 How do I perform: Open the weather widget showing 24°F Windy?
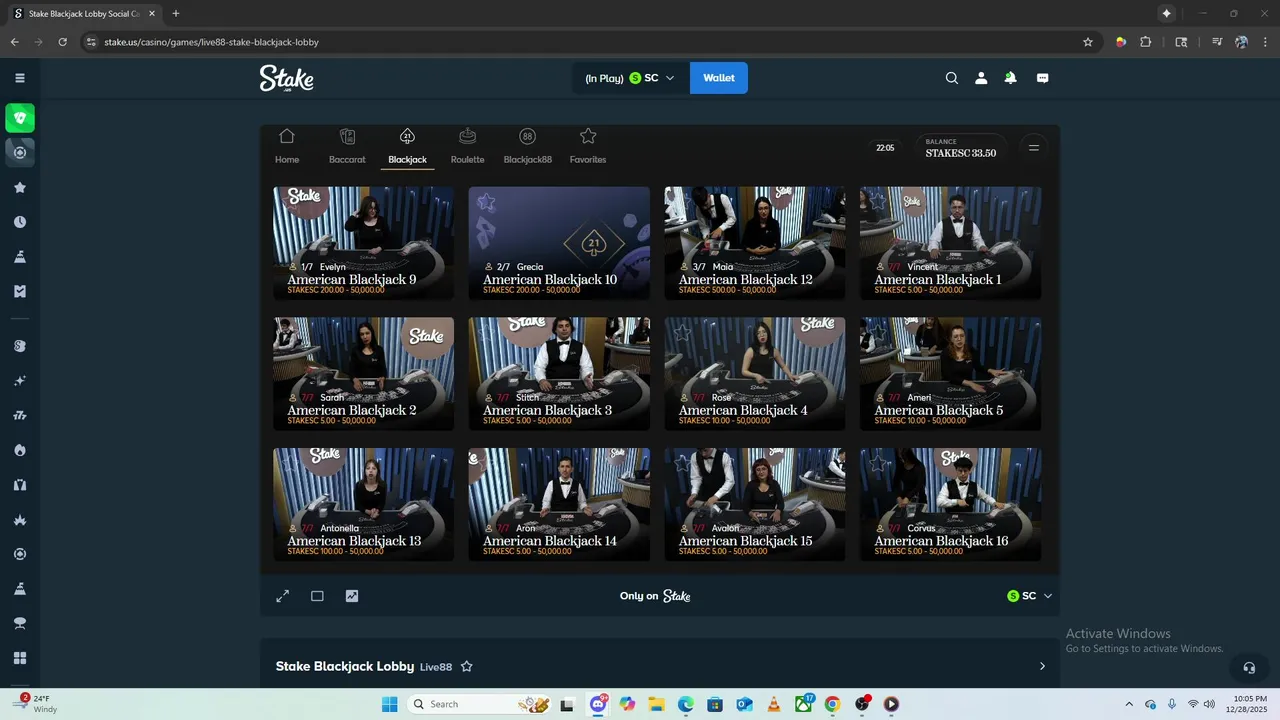pyautogui.click(x=35, y=704)
